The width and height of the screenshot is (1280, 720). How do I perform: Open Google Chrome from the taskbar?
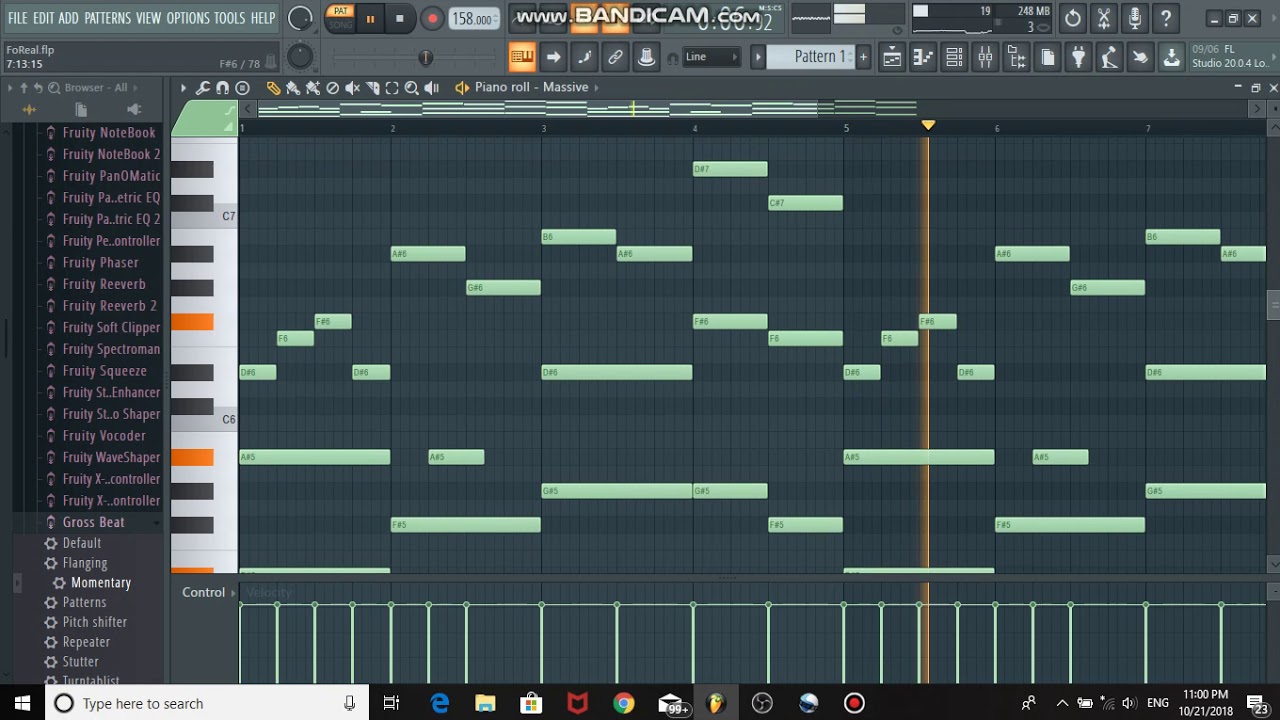(623, 704)
